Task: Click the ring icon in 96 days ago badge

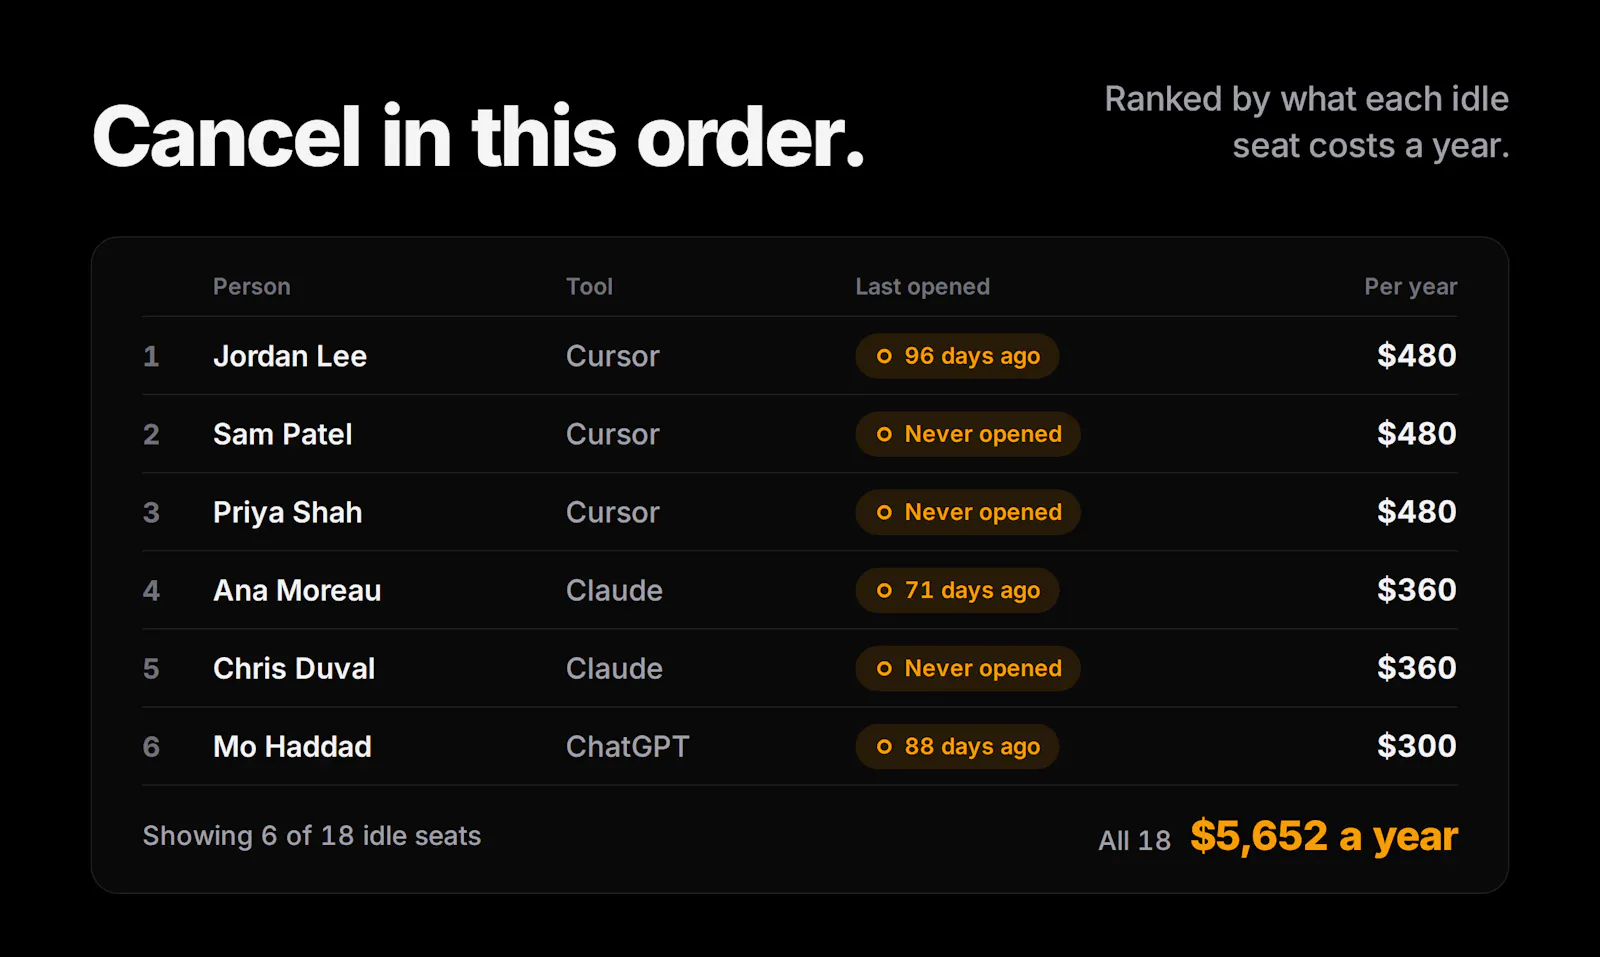Action: pyautogui.click(x=884, y=356)
